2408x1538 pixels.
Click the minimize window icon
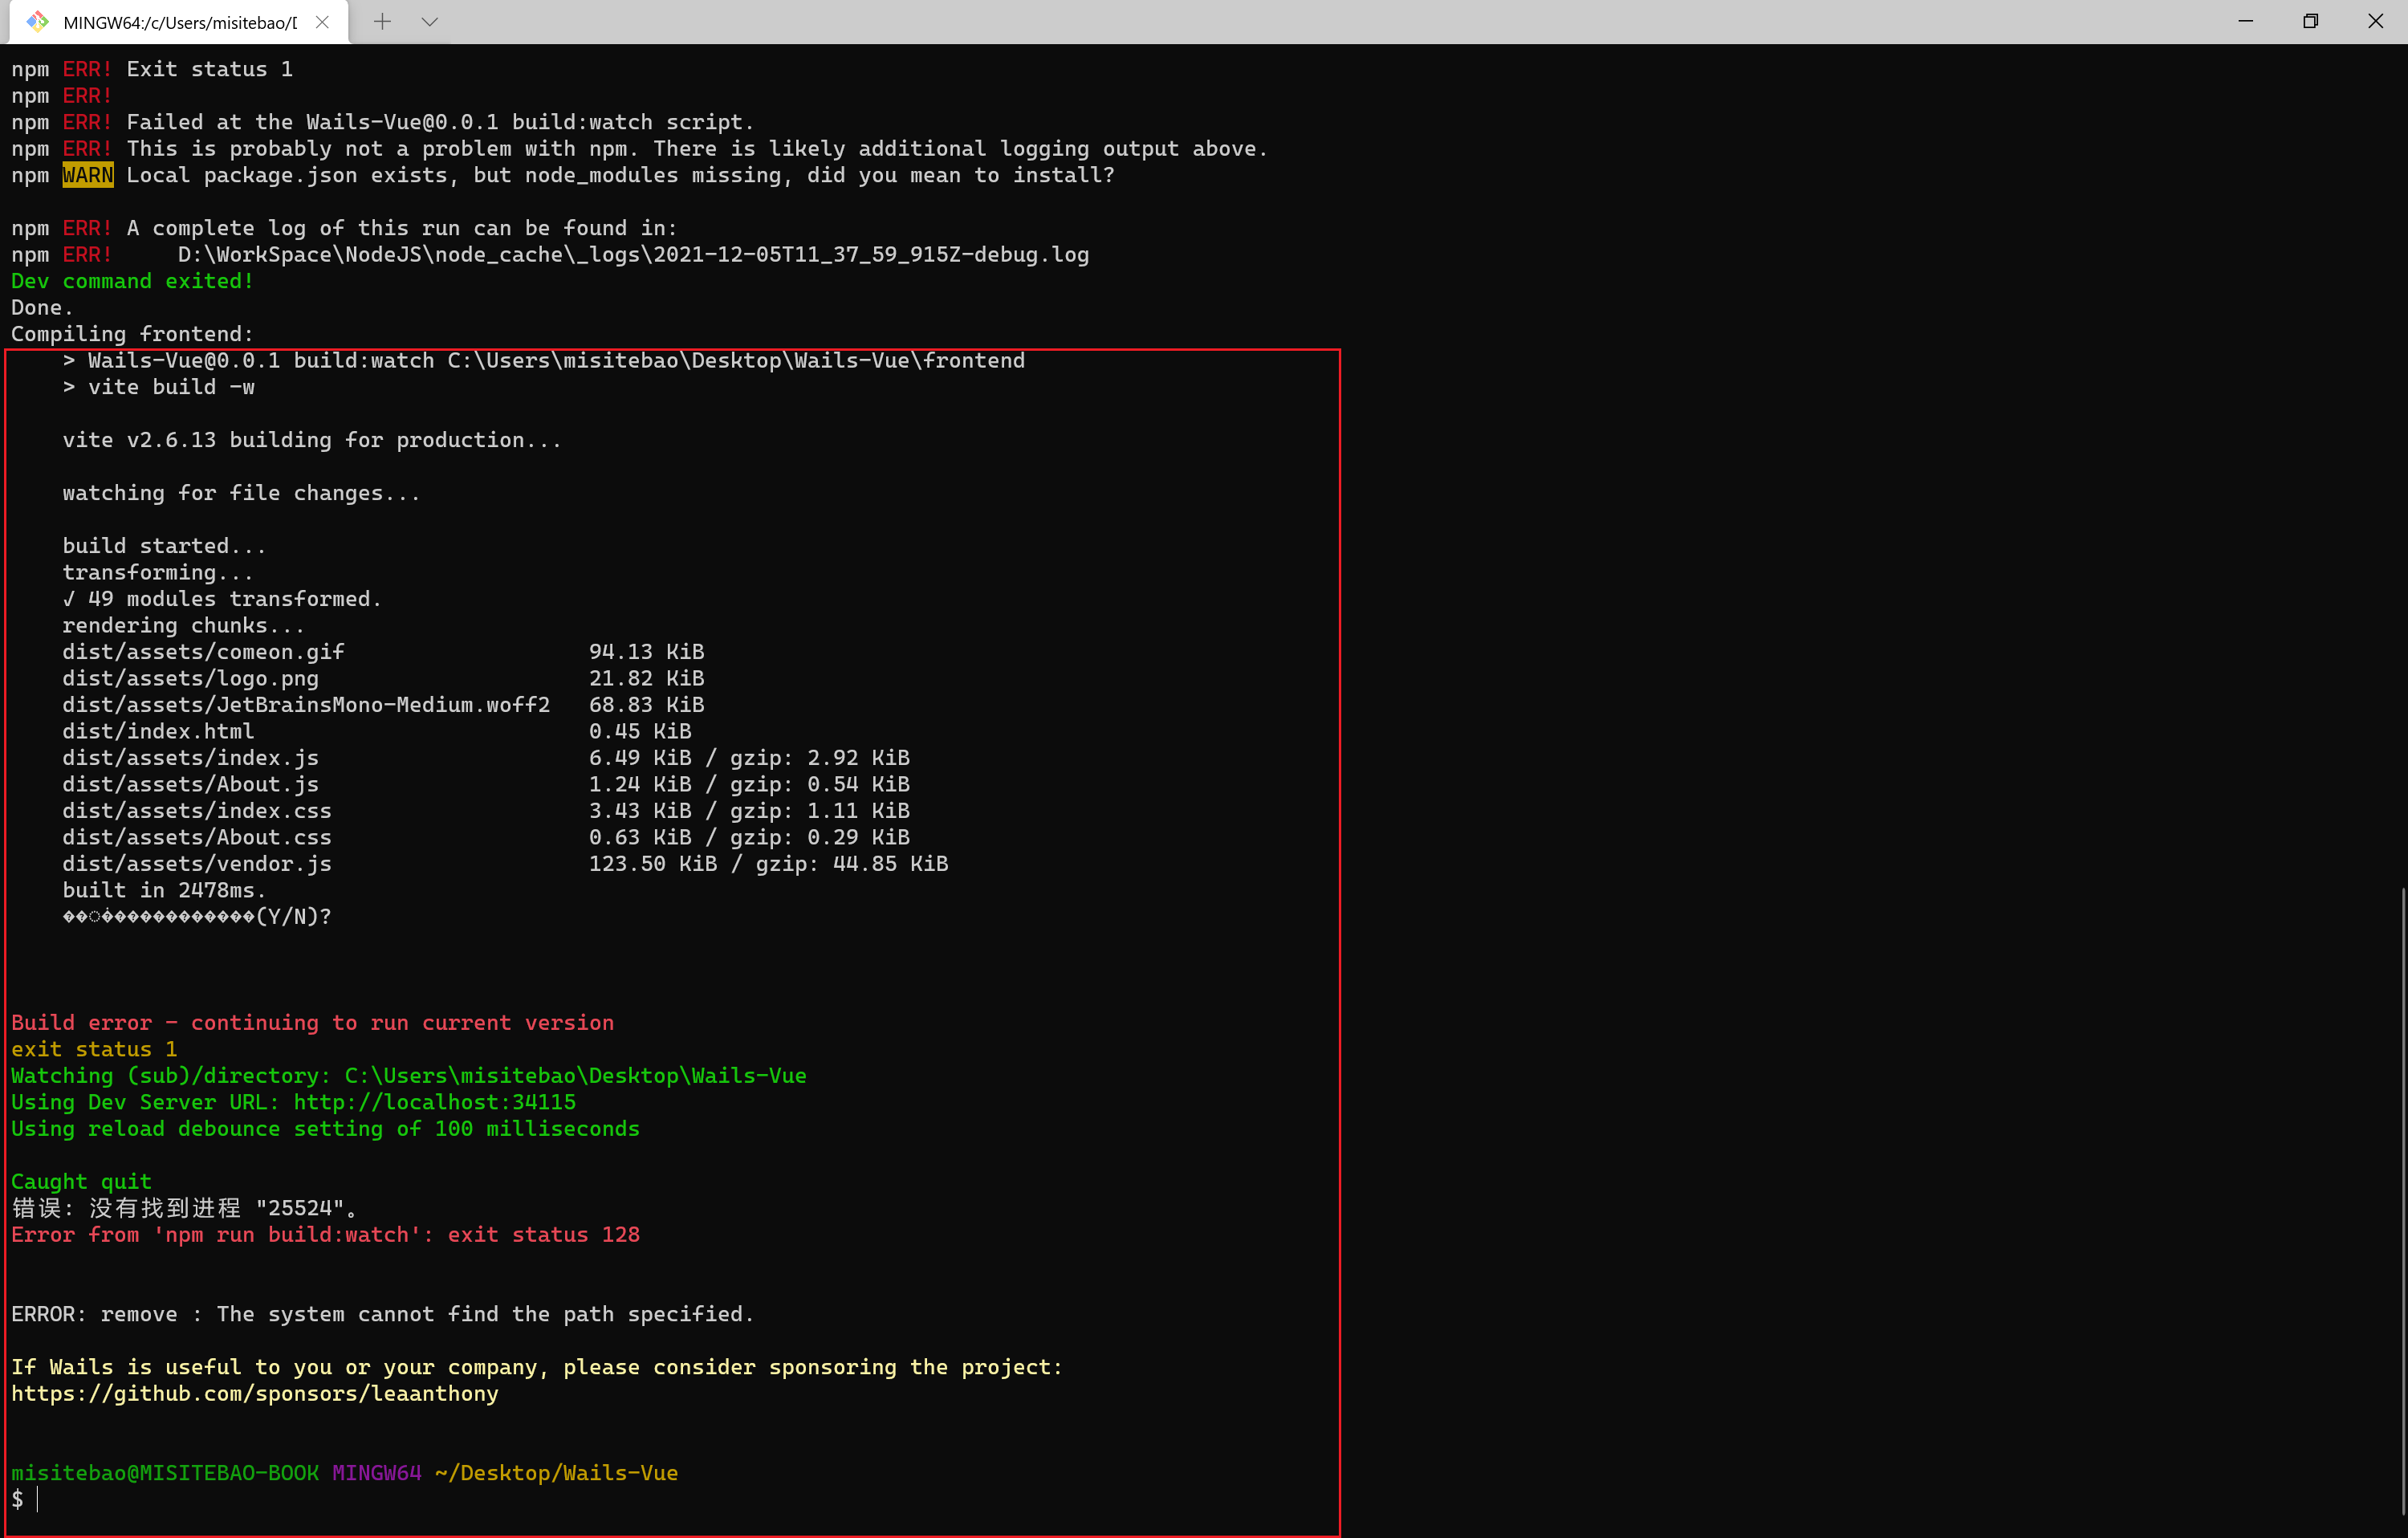click(2244, 21)
